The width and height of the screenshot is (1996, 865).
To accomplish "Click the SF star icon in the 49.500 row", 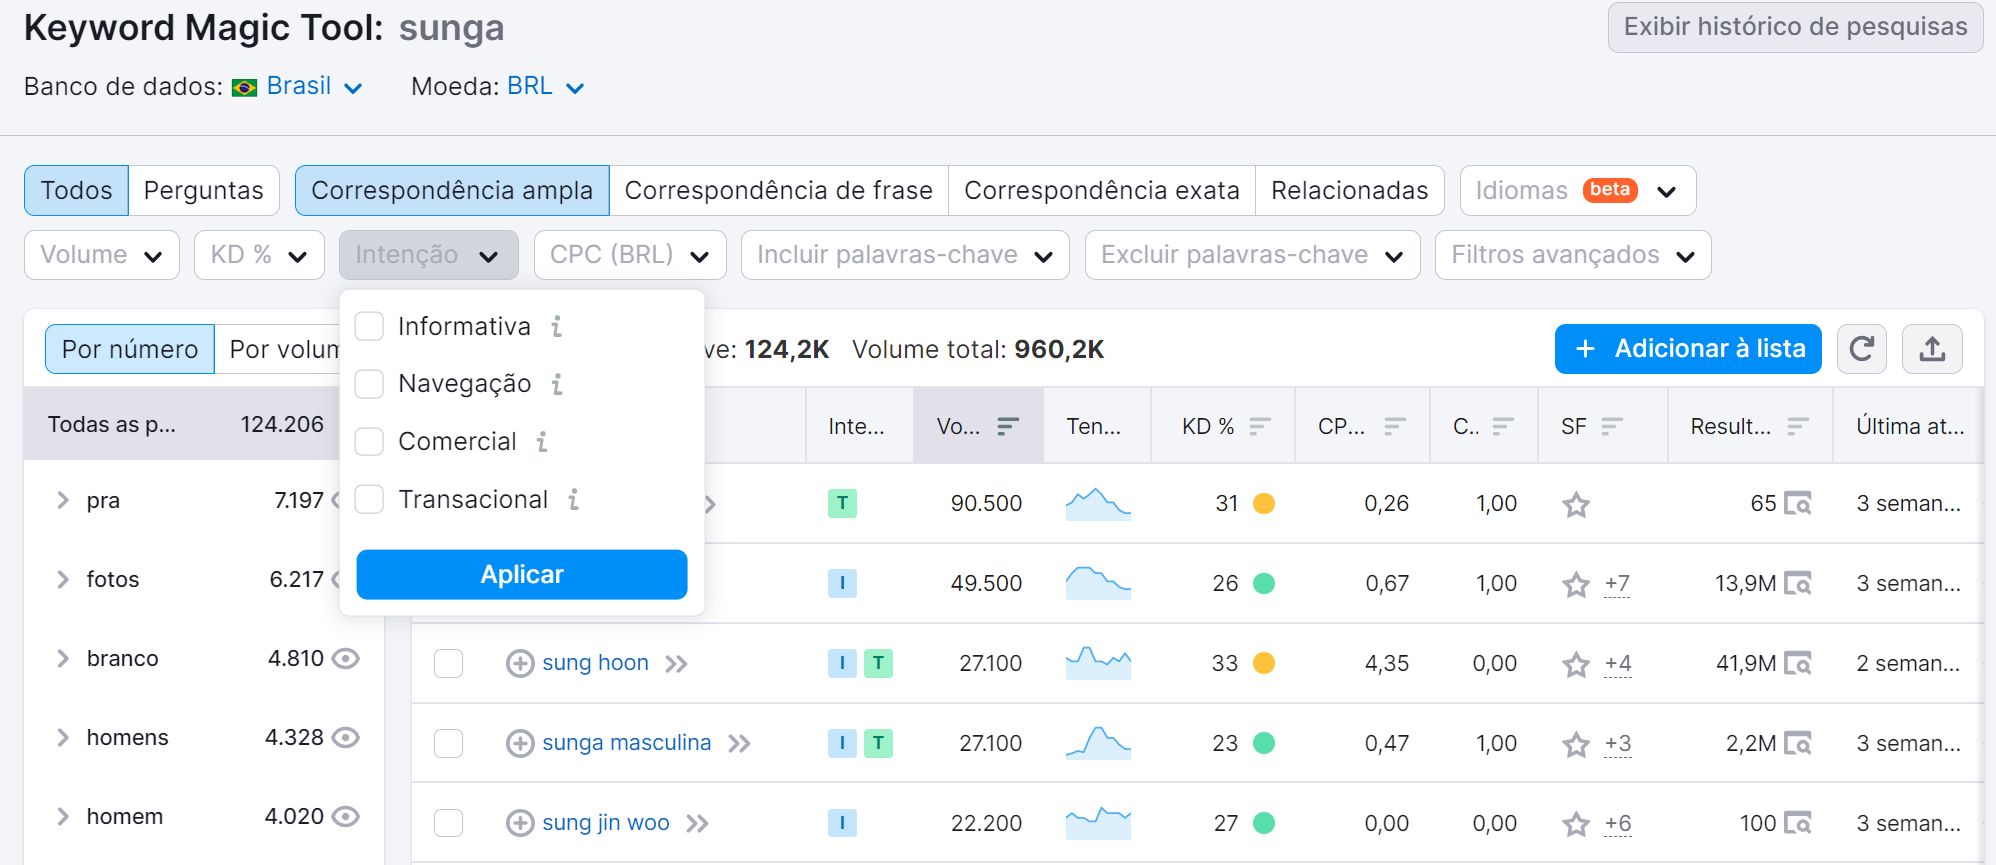I will pos(1576,584).
